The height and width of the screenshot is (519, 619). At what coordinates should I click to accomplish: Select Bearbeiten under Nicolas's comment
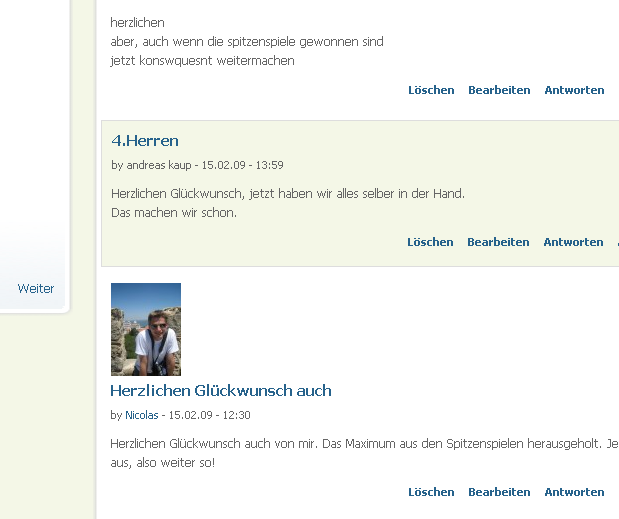(499, 492)
